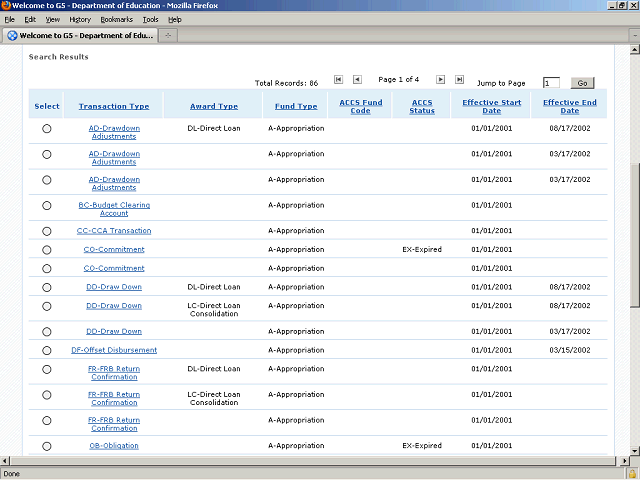Open a new browser tab
Screen dimensions: 640x480
coord(168,35)
